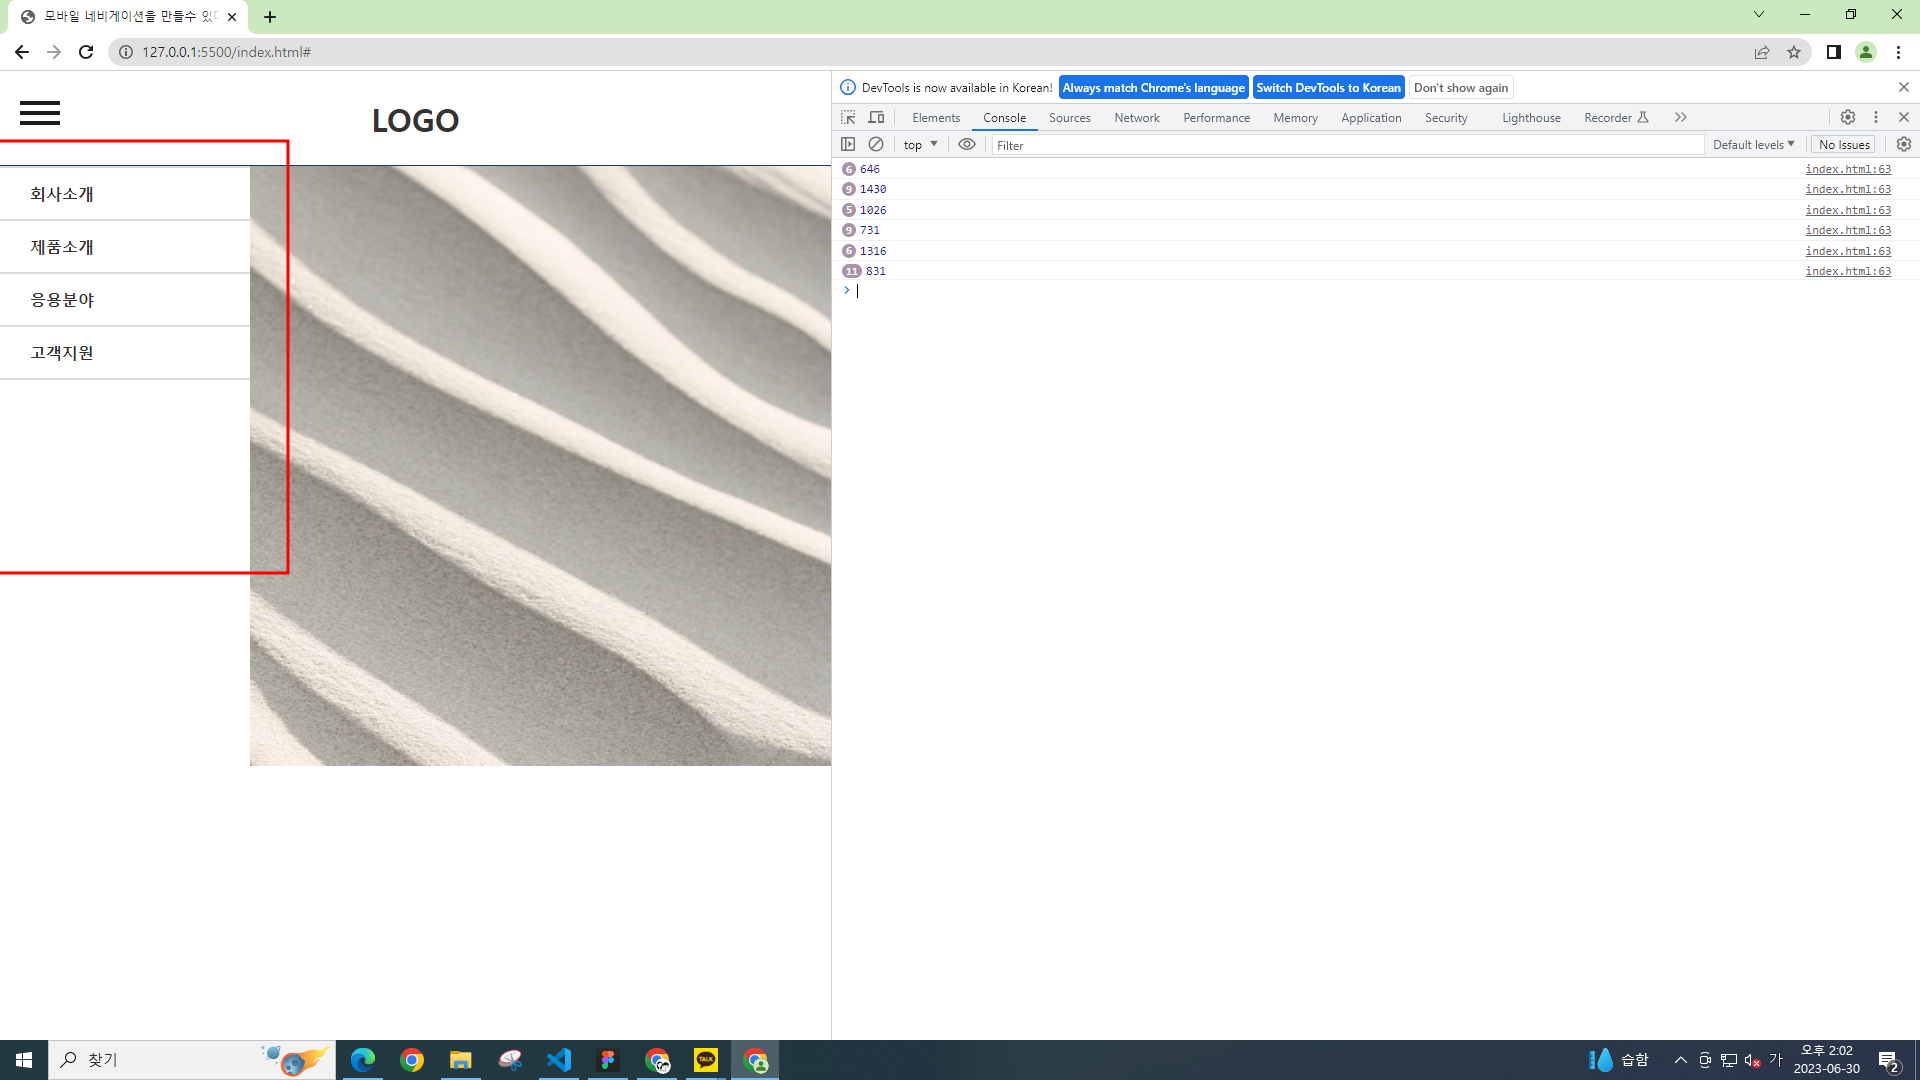Screen dimensions: 1920x1080
Task: Expand the top JavaScript context dropdown
Action: (920, 144)
